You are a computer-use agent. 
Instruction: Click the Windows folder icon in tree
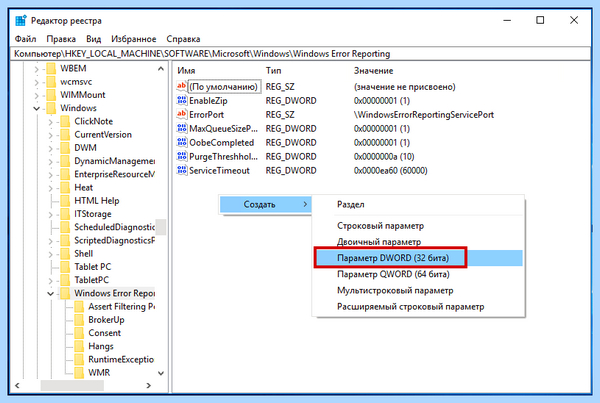click(x=51, y=108)
